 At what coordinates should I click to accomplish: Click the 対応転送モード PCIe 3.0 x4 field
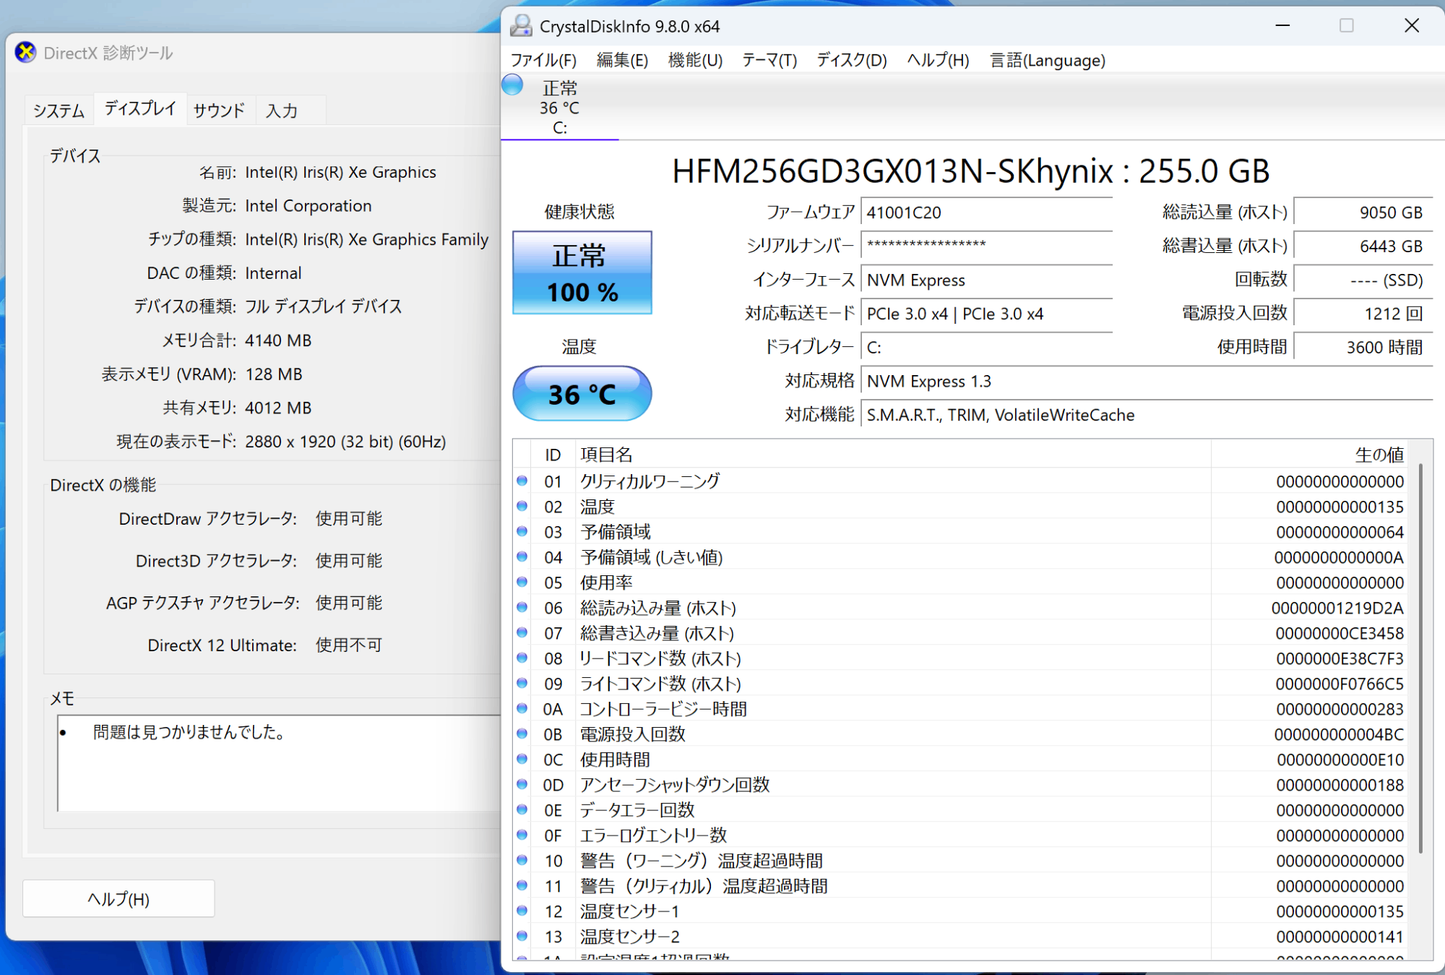[987, 313]
